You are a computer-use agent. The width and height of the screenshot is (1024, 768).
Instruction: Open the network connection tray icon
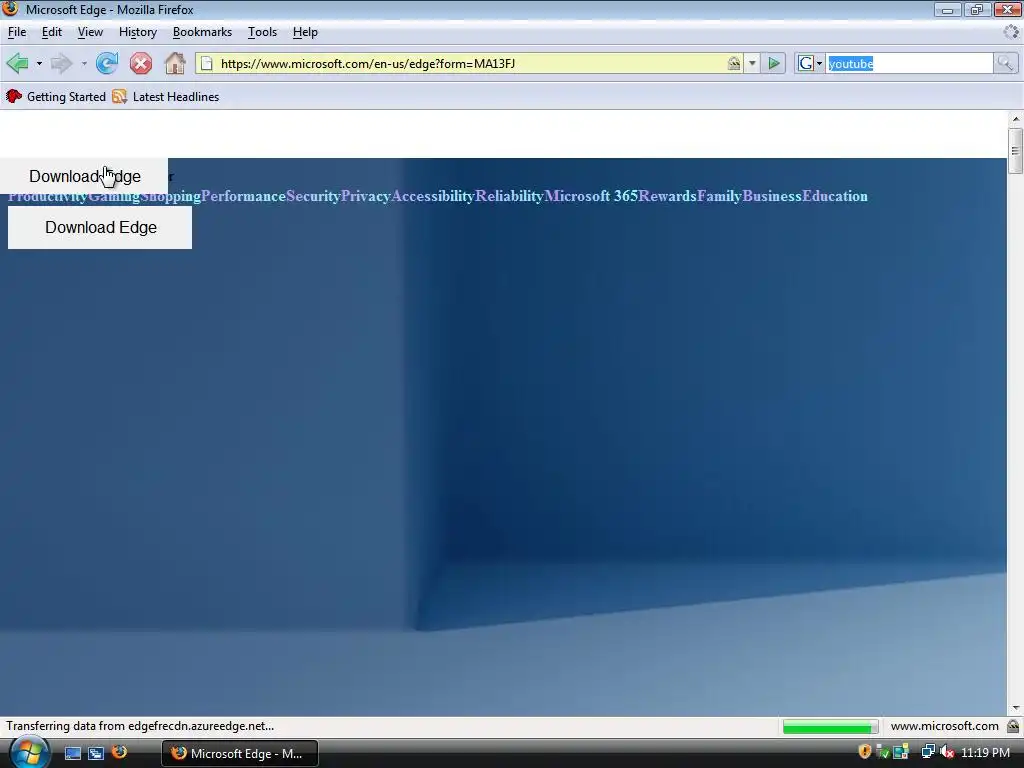click(927, 752)
